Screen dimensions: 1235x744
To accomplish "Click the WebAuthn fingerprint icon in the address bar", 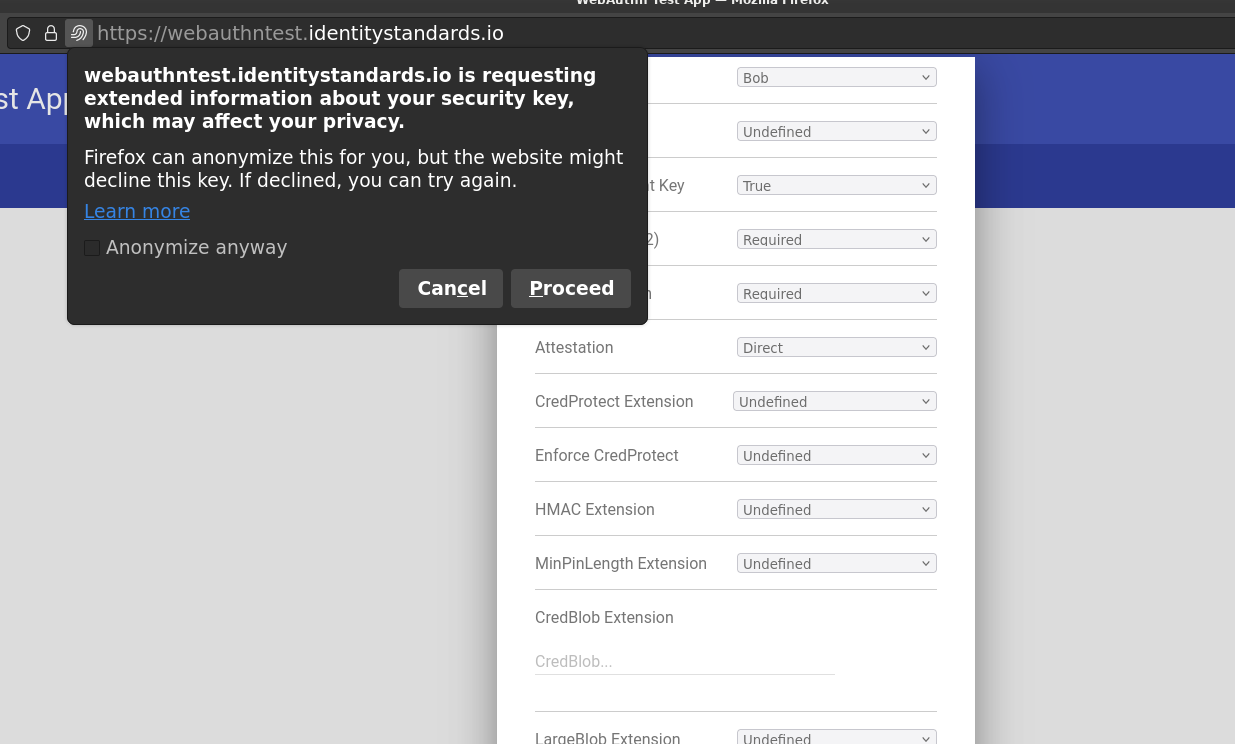I will (79, 33).
